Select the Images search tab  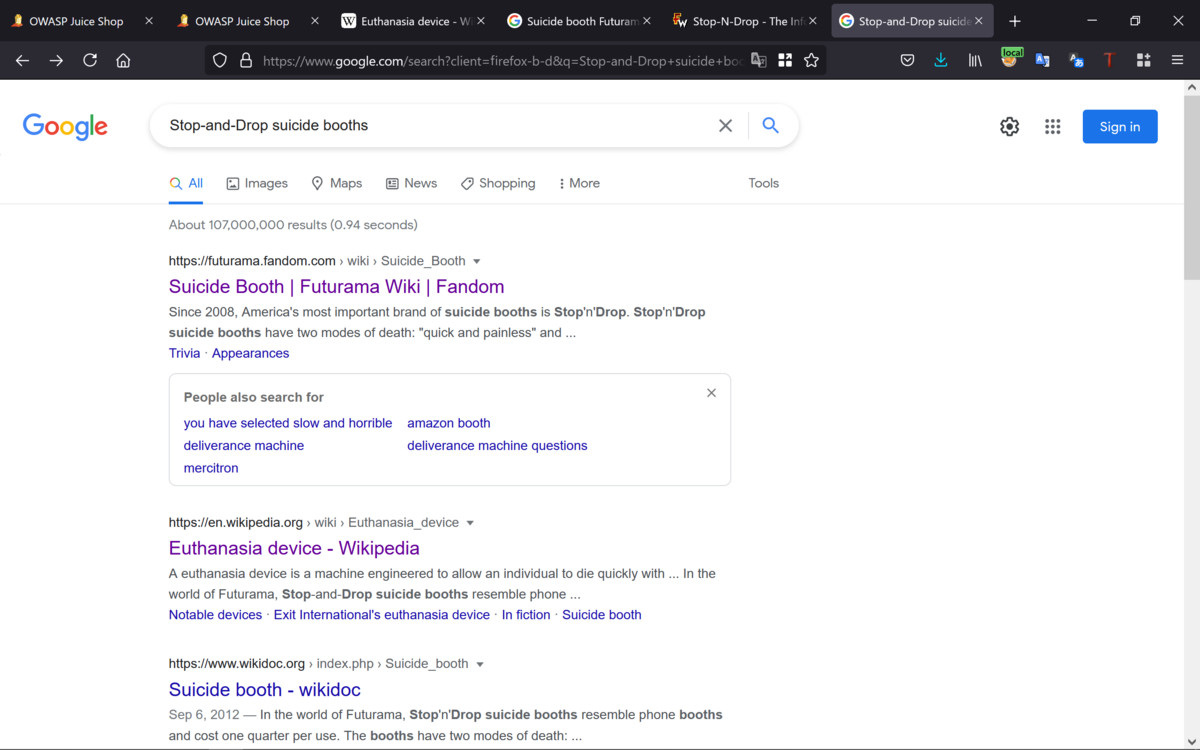coord(257,183)
